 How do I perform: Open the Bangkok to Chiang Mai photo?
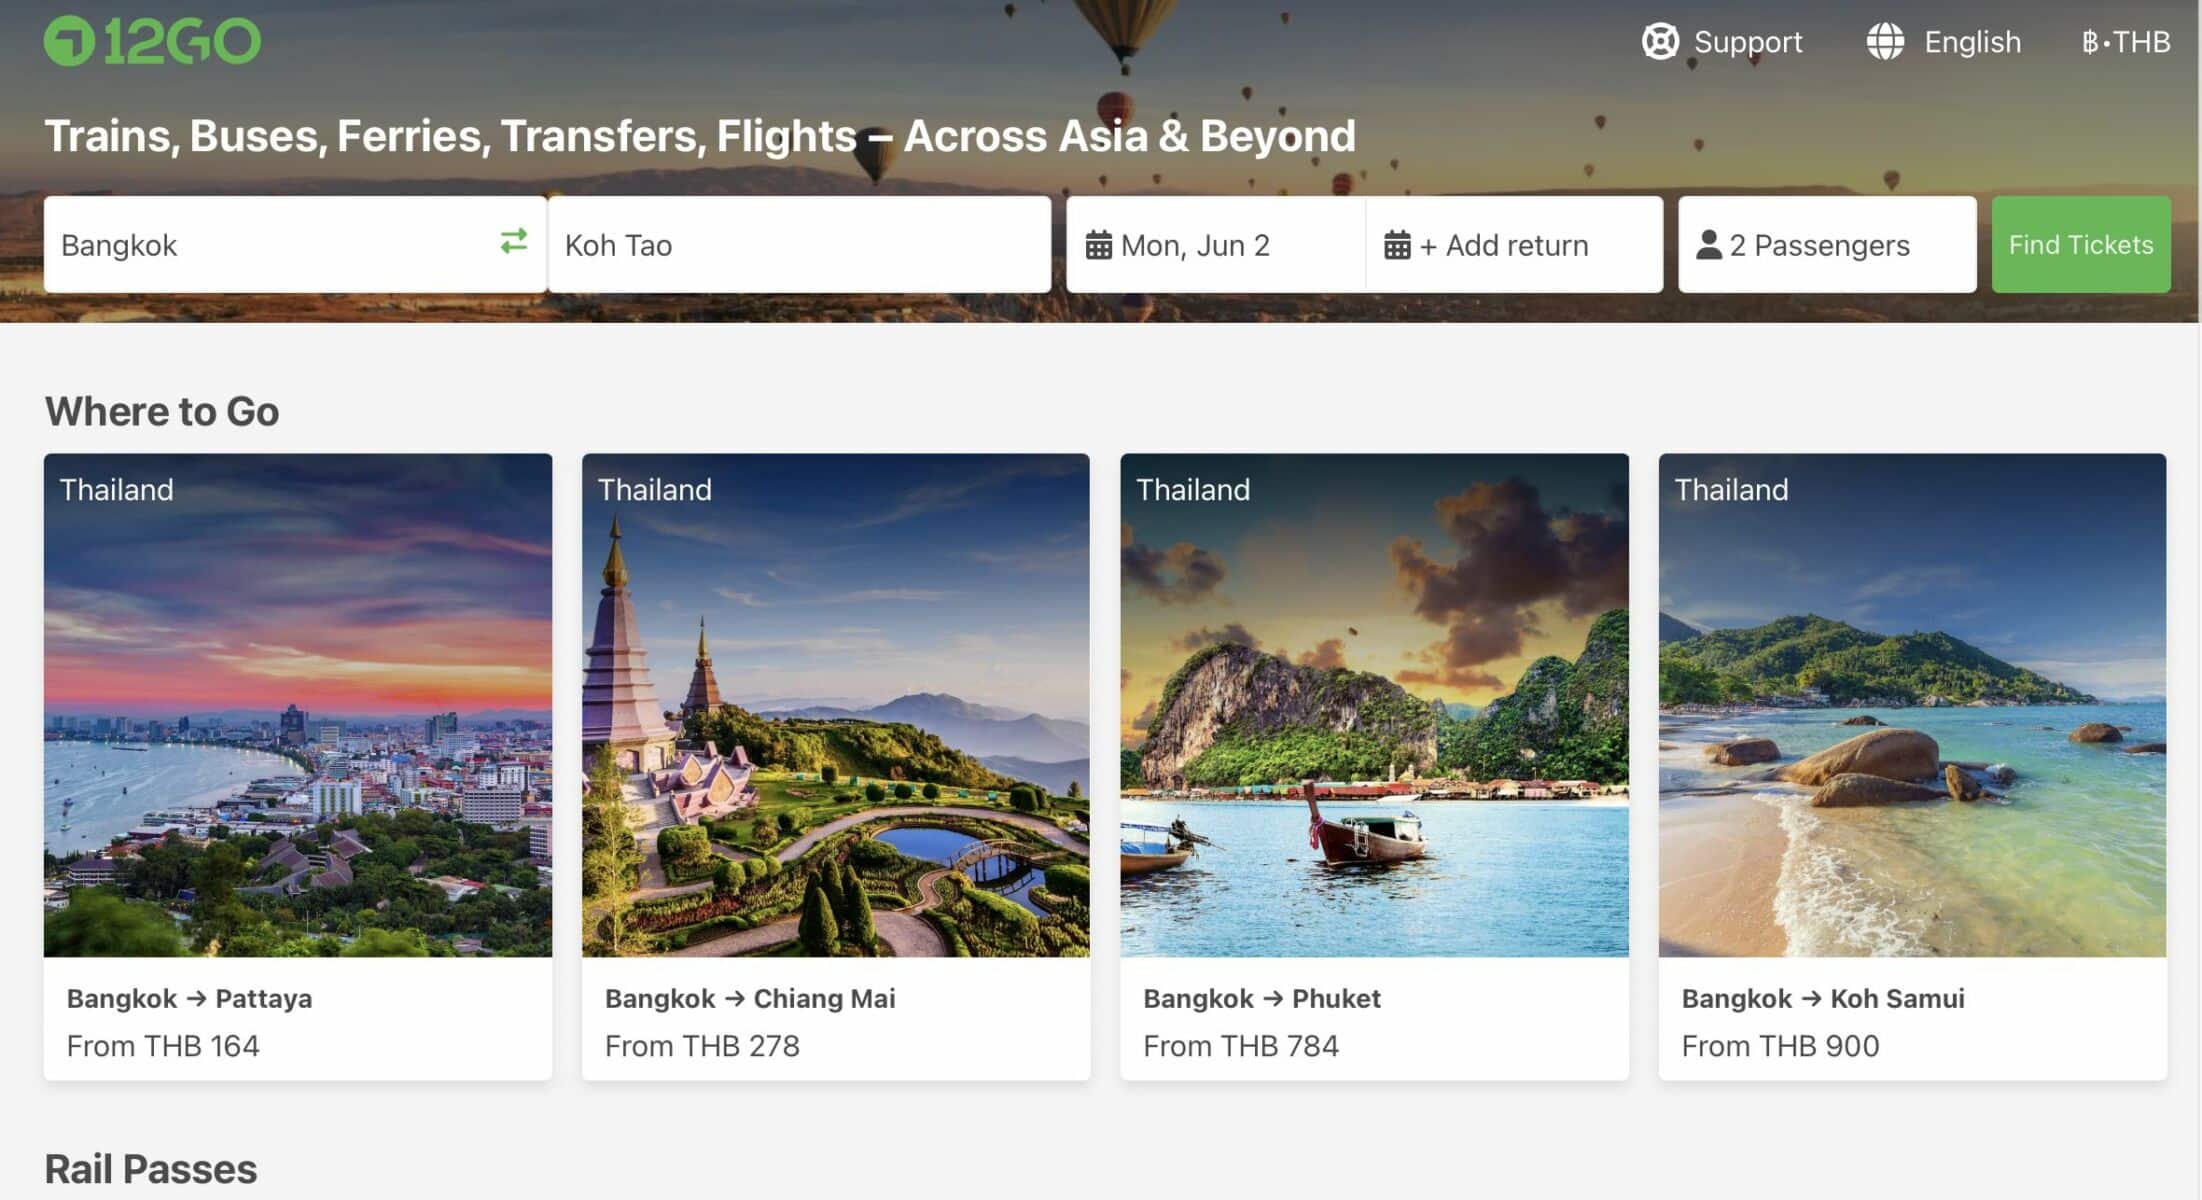(835, 705)
